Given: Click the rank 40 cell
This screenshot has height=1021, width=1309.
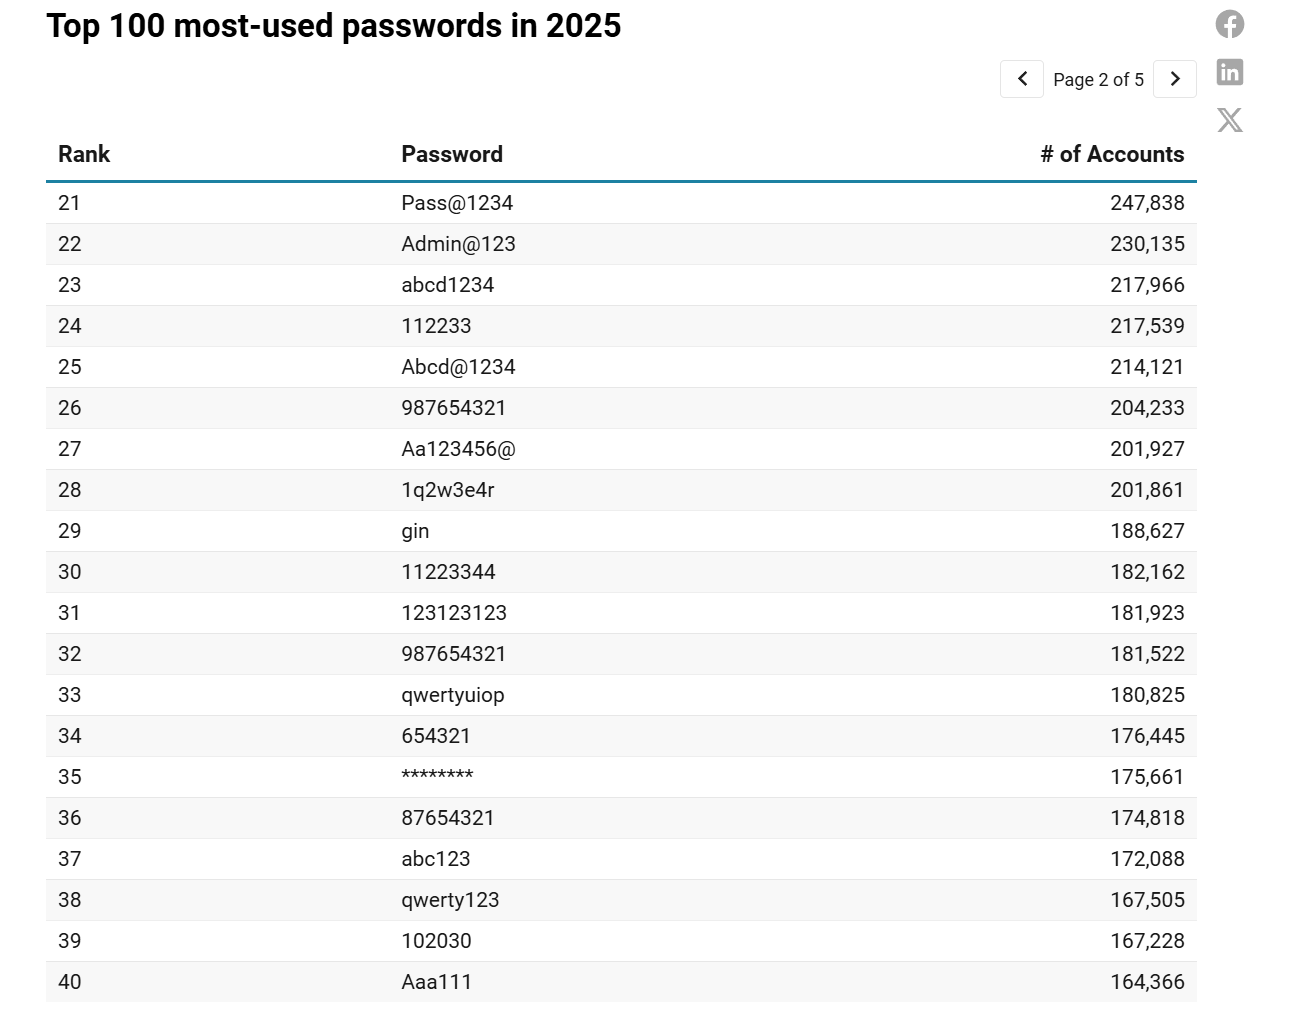Looking at the screenshot, I should (70, 982).
